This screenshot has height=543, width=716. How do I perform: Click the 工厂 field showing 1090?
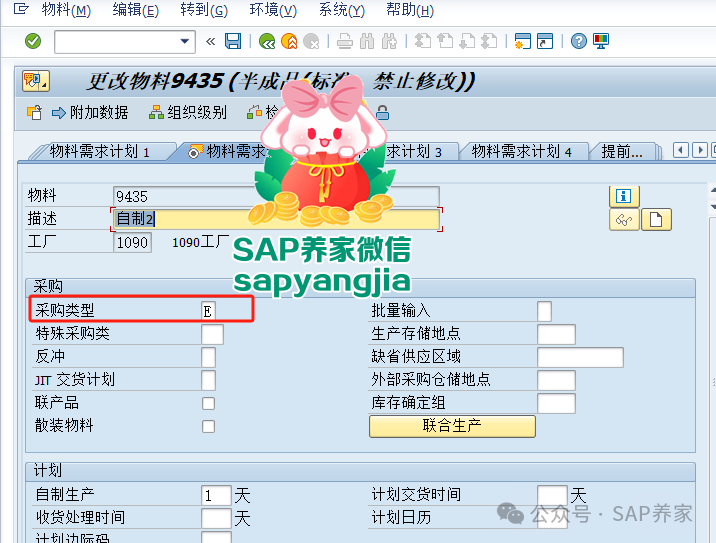pos(132,243)
